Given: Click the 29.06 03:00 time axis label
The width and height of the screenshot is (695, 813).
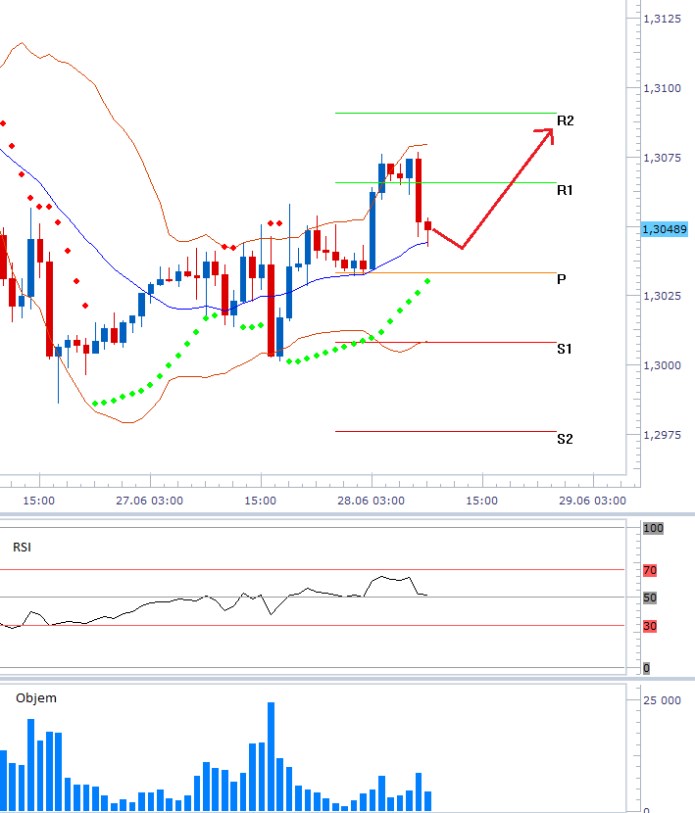Looking at the screenshot, I should 592,501.
